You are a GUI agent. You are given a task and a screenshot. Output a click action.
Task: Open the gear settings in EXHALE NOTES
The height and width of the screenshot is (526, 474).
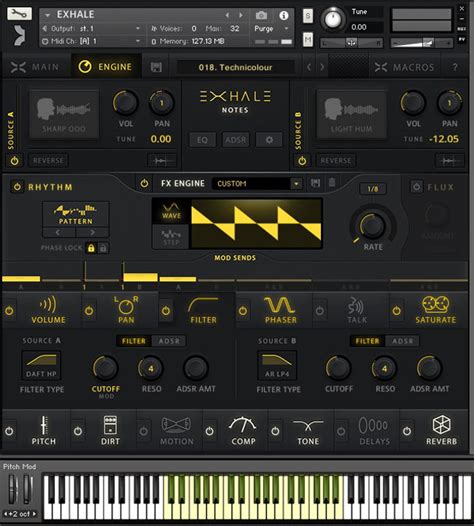pos(269,140)
